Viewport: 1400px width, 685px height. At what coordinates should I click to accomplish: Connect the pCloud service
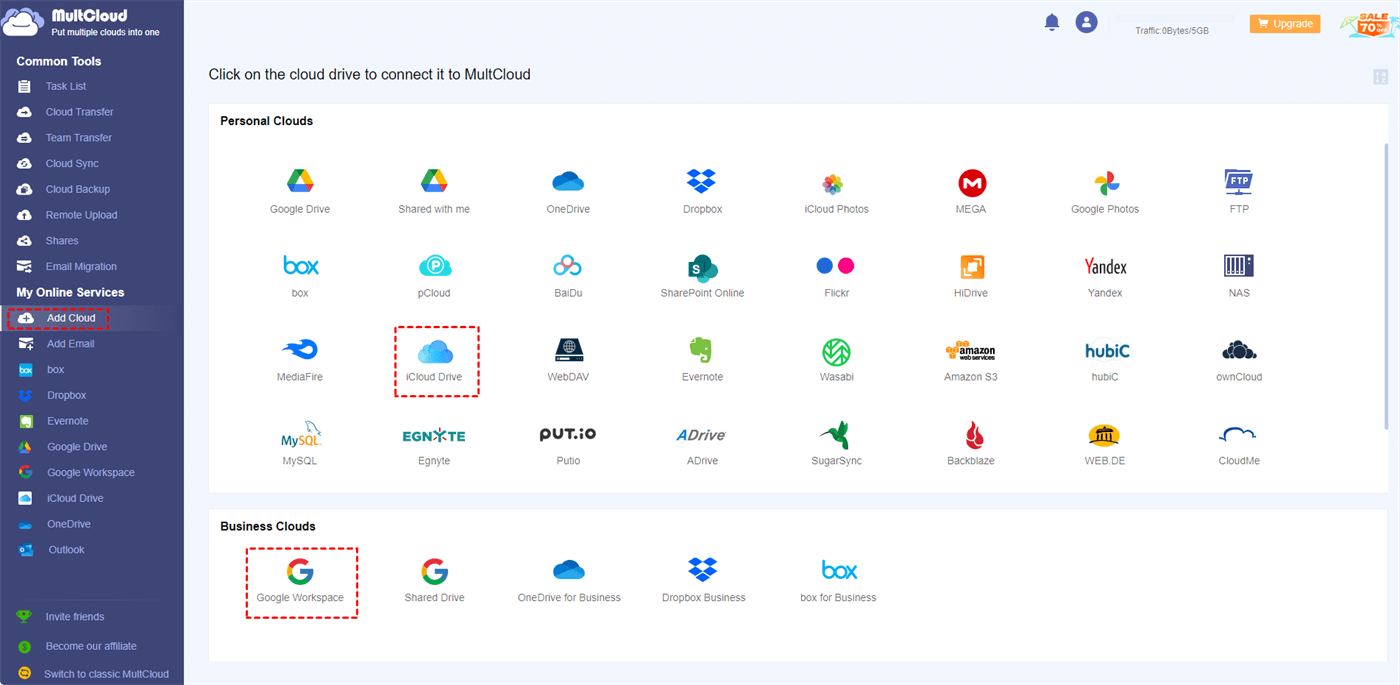[434, 275]
